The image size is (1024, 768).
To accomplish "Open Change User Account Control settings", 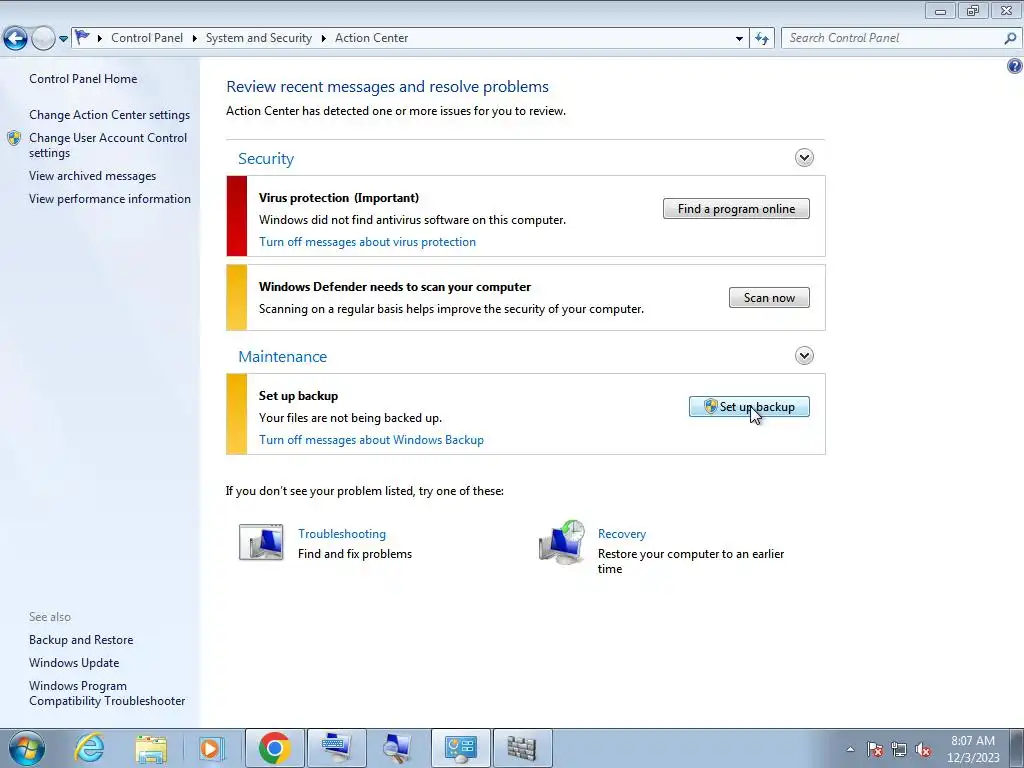I will pyautogui.click(x=108, y=145).
